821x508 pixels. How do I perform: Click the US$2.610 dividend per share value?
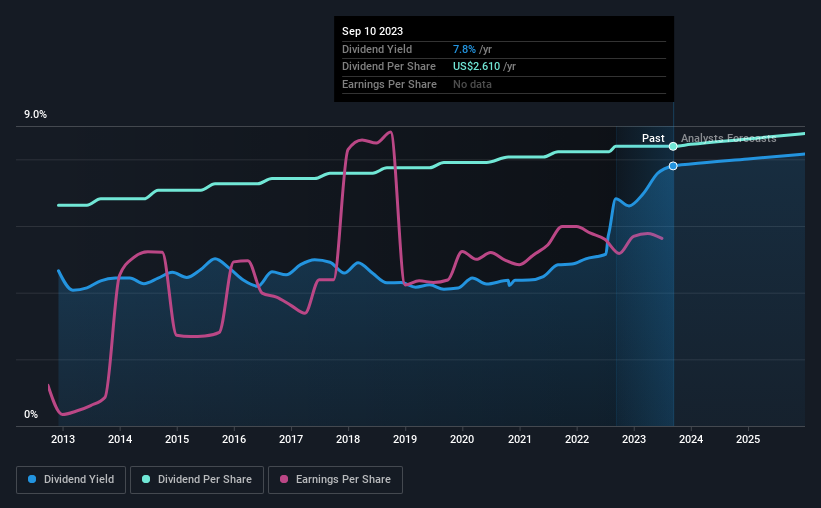point(476,67)
